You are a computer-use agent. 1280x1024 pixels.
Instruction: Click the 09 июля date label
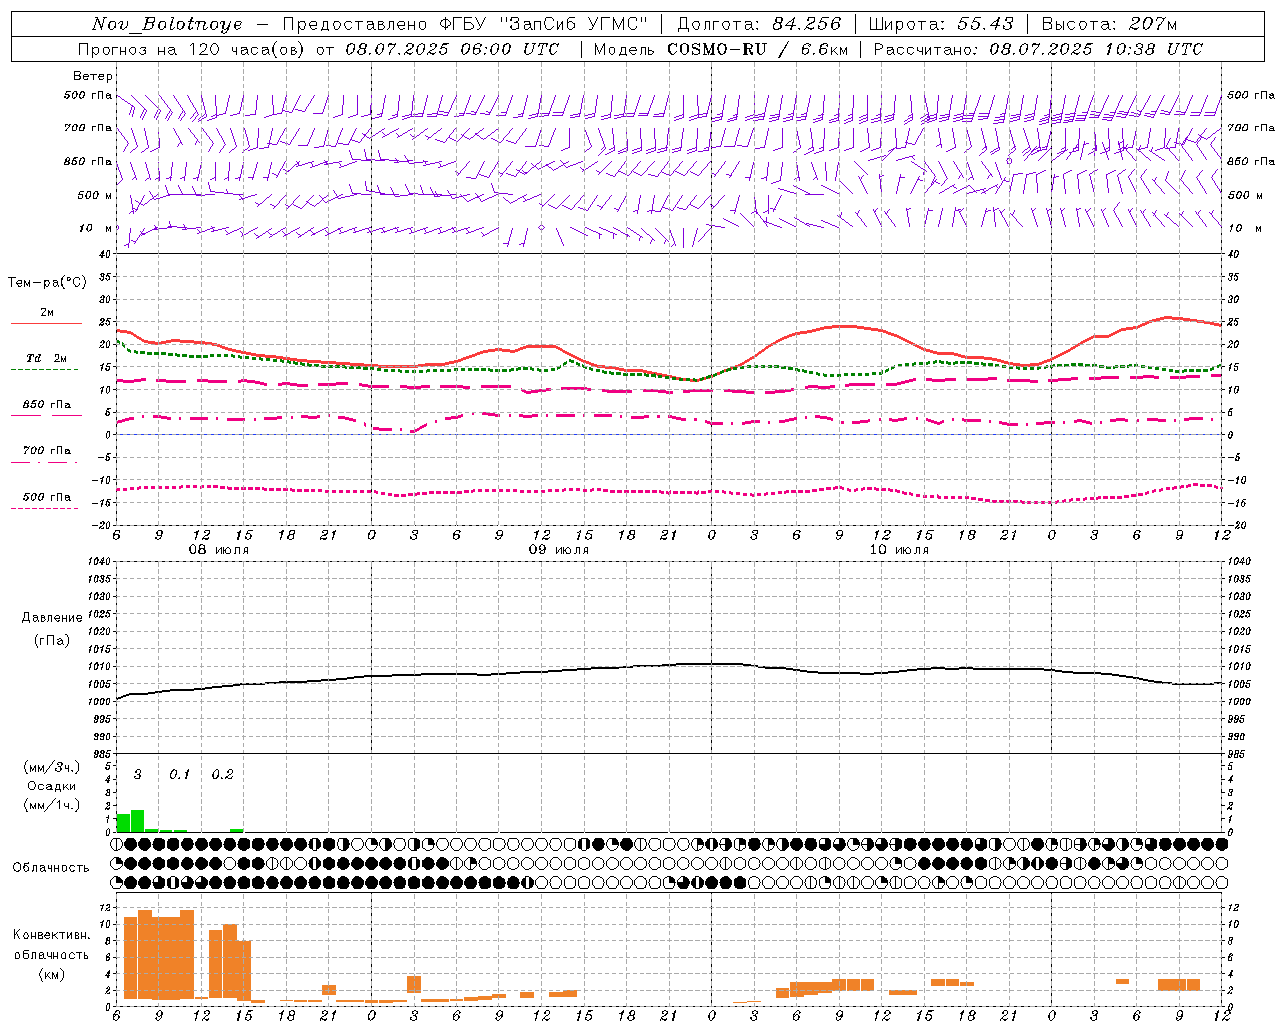pyautogui.click(x=559, y=550)
